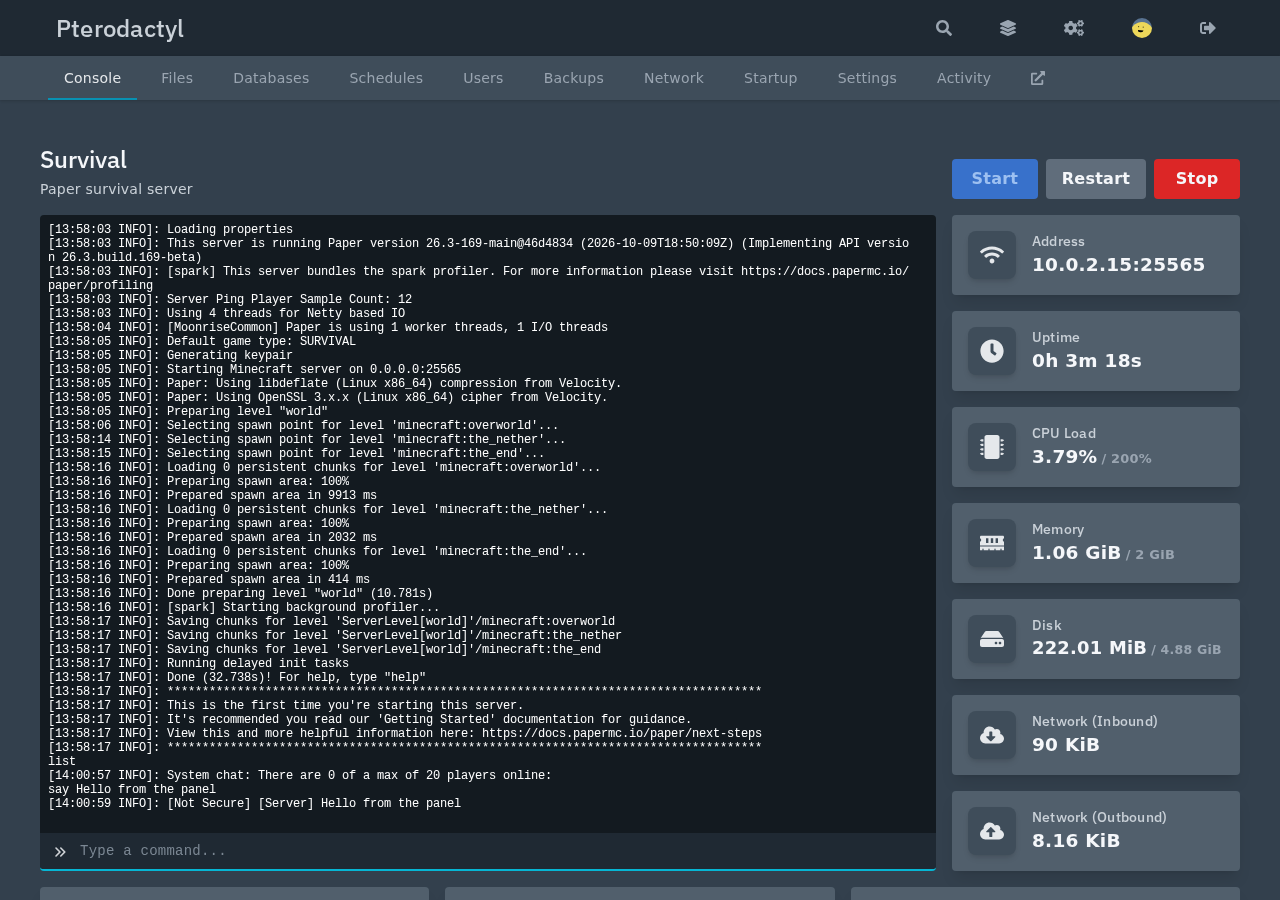Viewport: 1280px width, 900px height.
Task: Click the inbound value 90 KiB
Action: pyautogui.click(x=1066, y=745)
